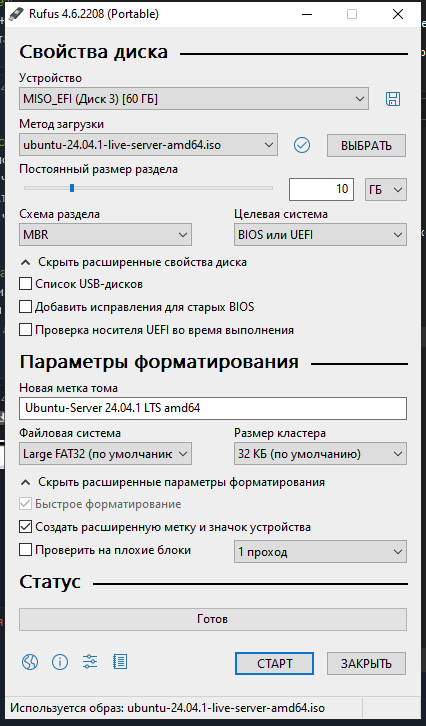This screenshot has width=426, height=726.
Task: Click the ЗАКРЫТЬ button
Action: point(366,663)
